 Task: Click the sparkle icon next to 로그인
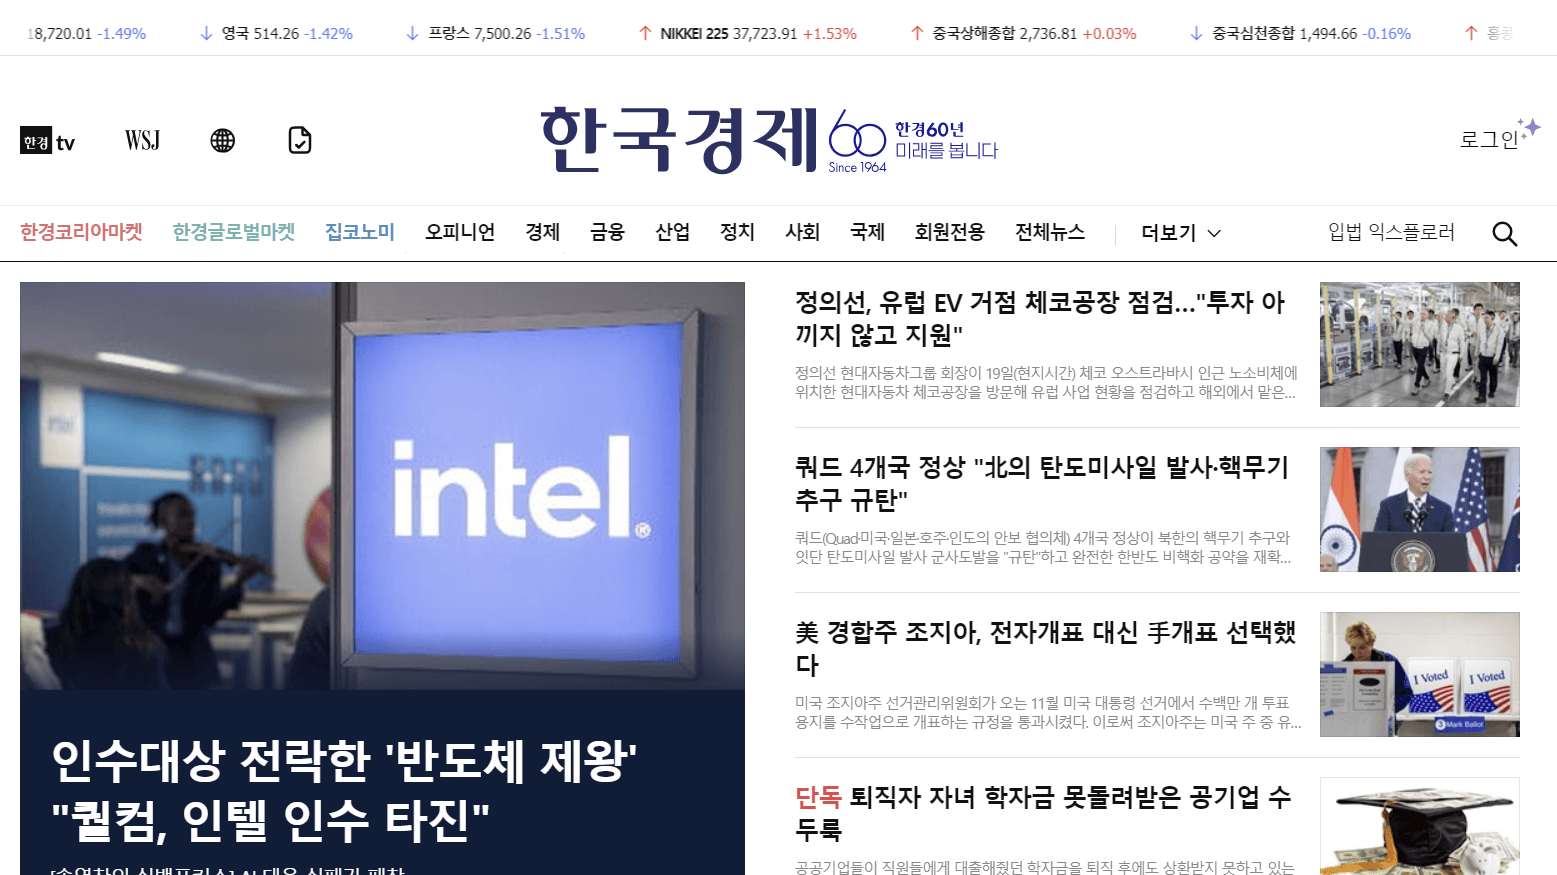click(1531, 125)
